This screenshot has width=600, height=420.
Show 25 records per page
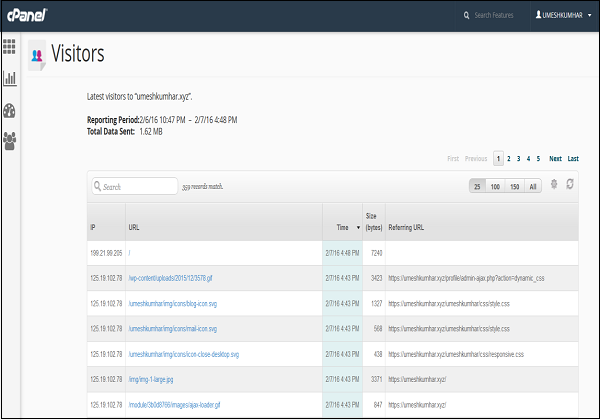(x=478, y=186)
